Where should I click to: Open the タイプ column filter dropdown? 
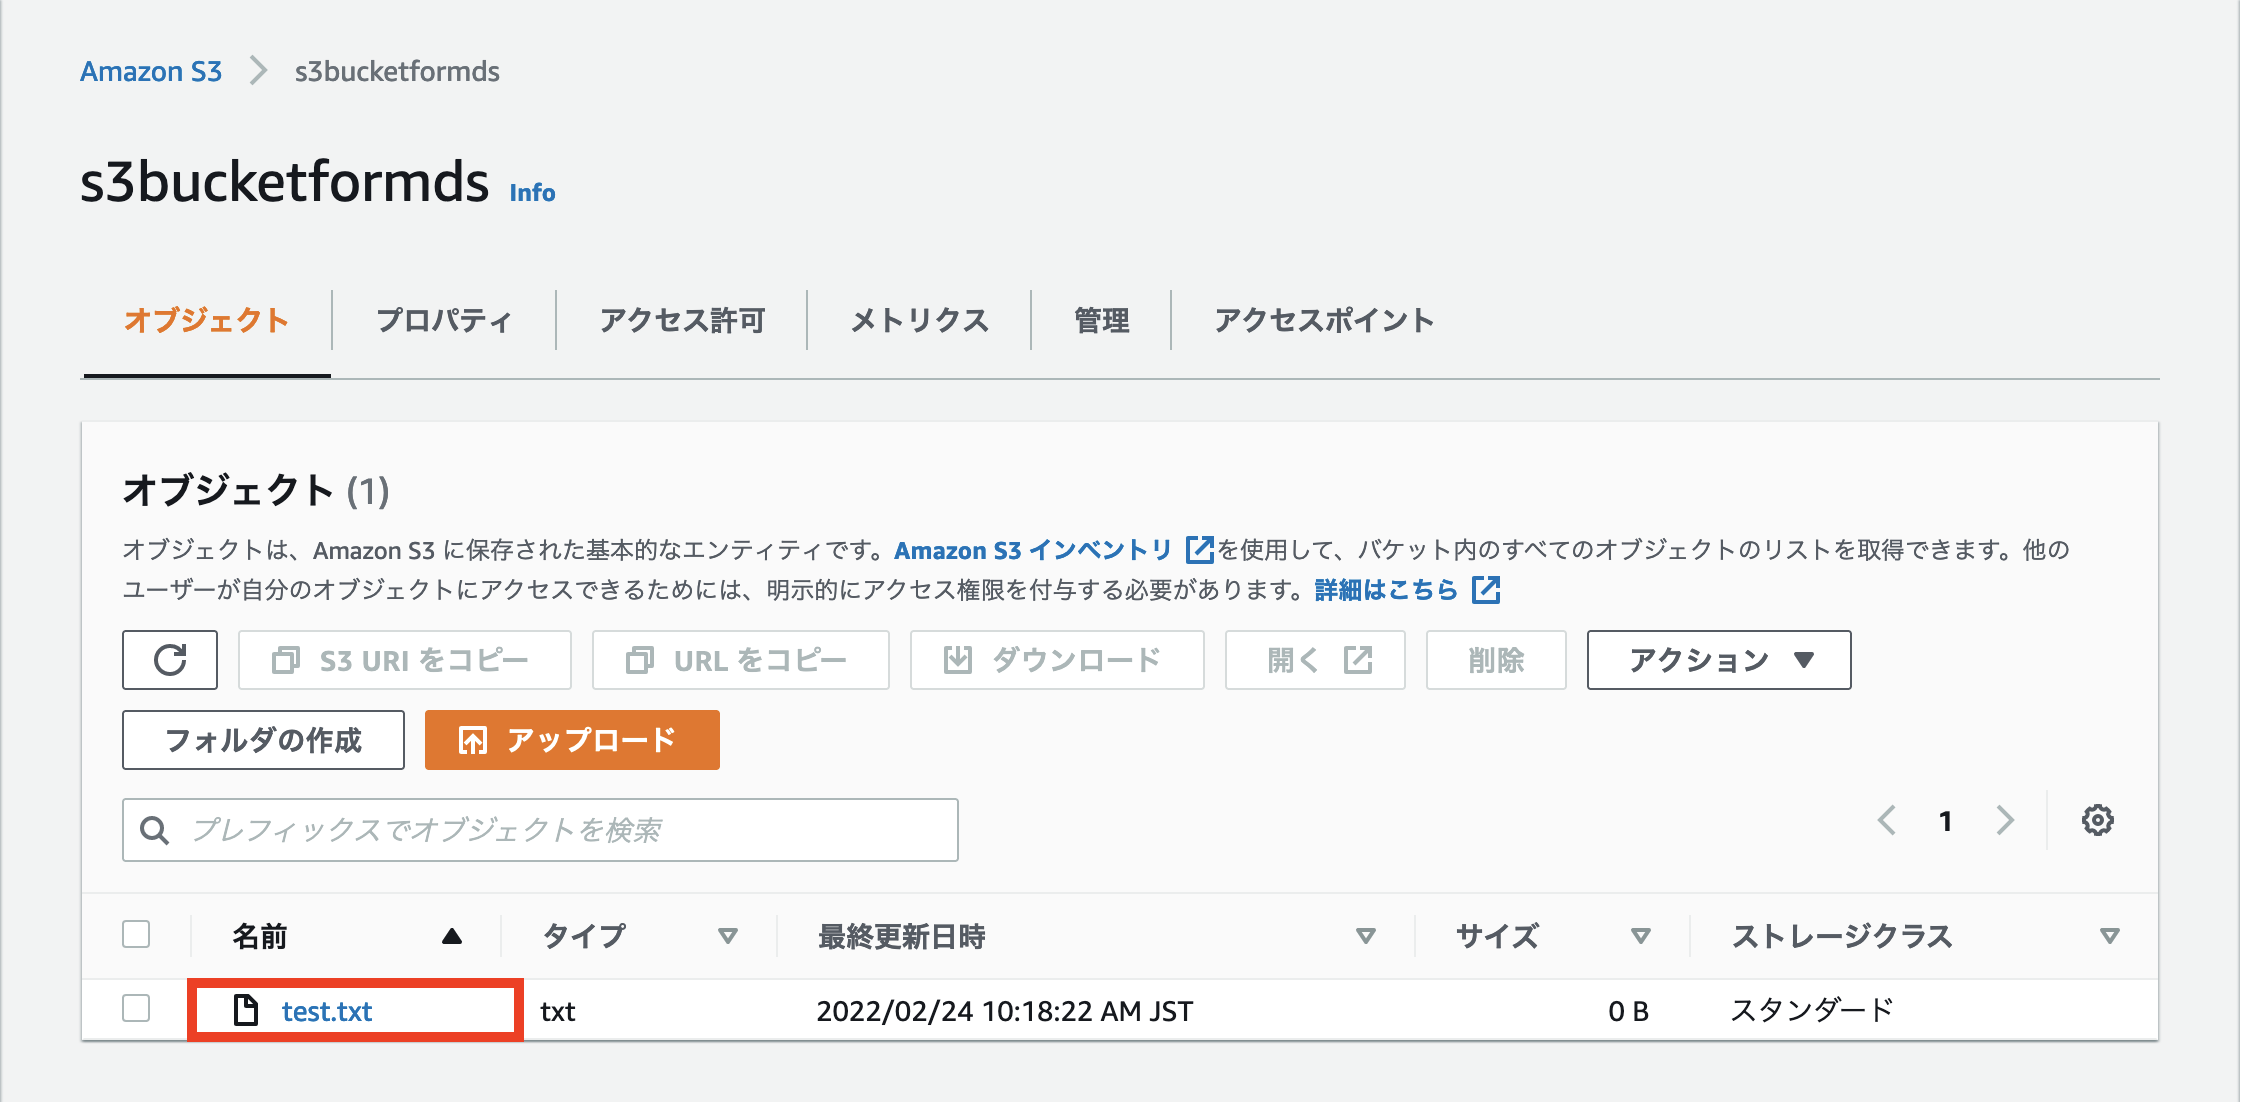pos(729,938)
